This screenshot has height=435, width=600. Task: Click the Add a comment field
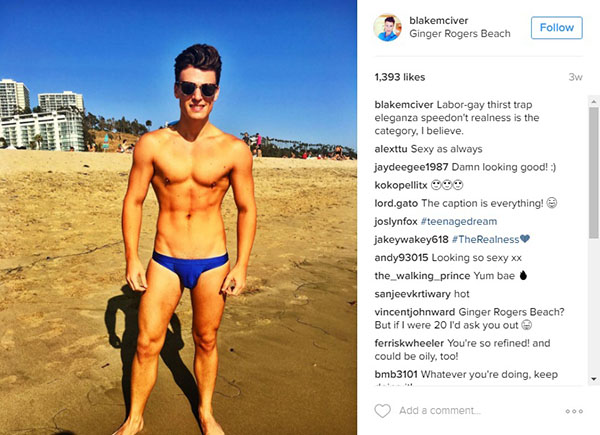tap(440, 411)
